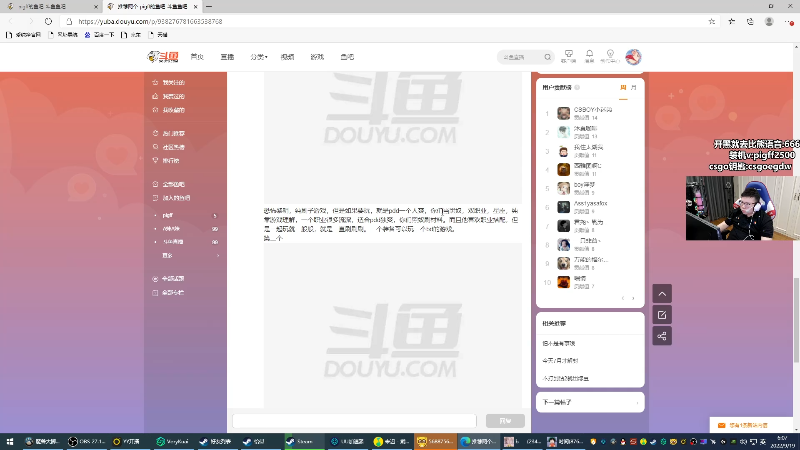Click the browser refresh button
The height and width of the screenshot is (450, 800).
[48, 21]
